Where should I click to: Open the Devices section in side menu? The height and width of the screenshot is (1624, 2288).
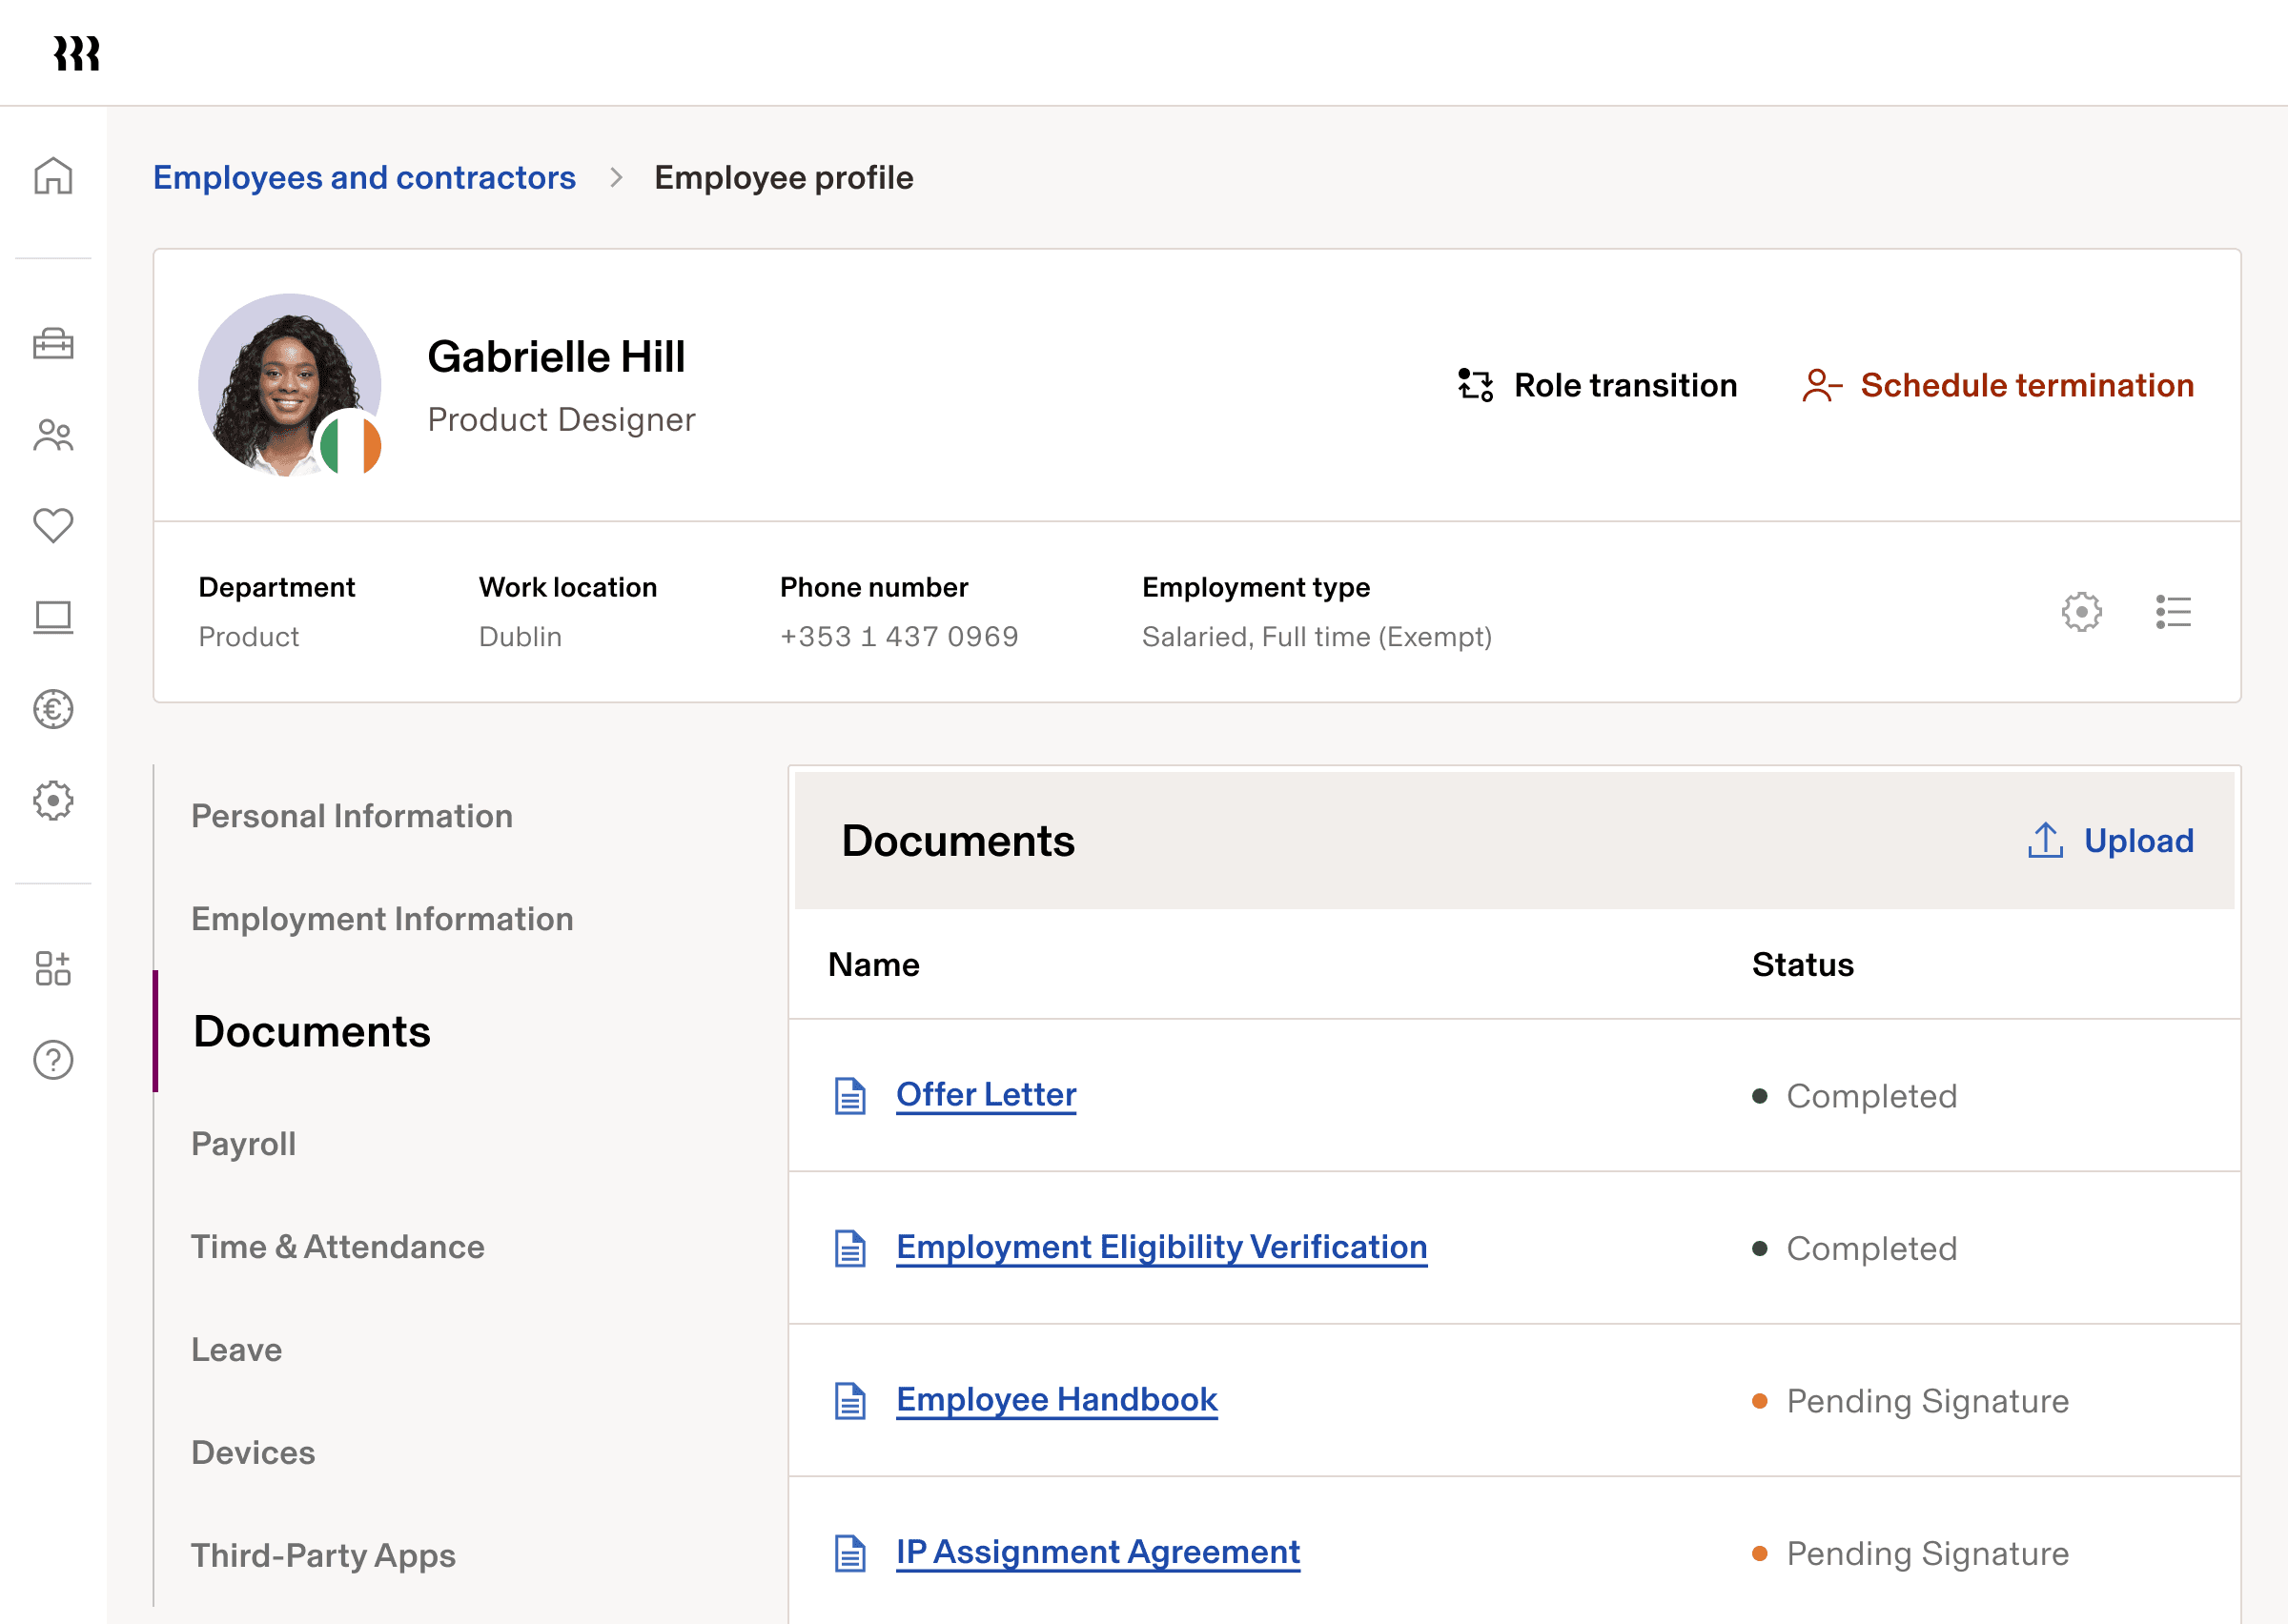coord(253,1452)
